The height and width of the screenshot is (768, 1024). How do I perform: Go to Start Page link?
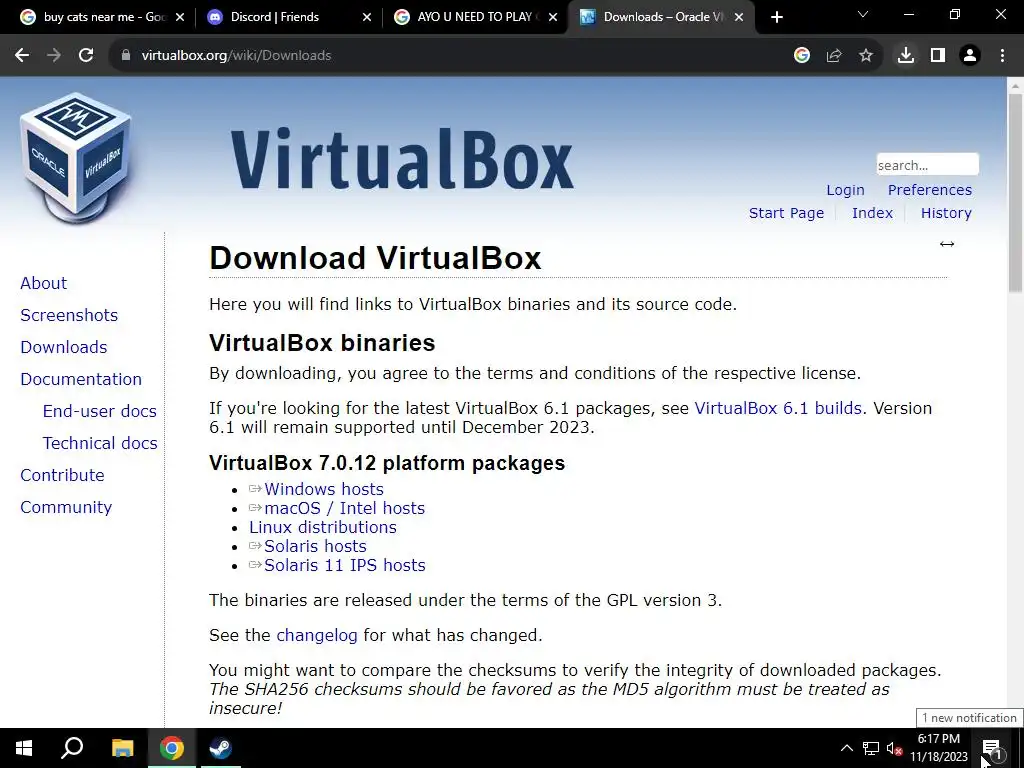coord(786,213)
